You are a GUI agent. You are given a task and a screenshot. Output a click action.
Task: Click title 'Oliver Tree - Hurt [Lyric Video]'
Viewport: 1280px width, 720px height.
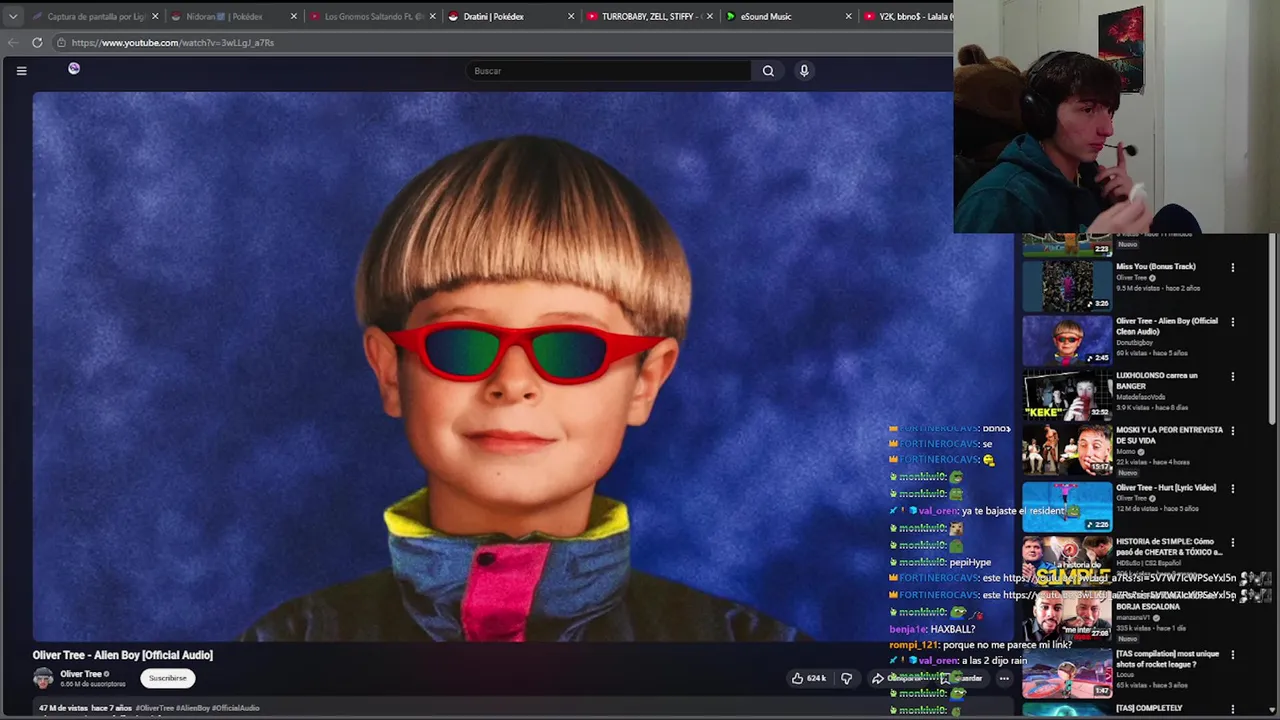[1166, 488]
